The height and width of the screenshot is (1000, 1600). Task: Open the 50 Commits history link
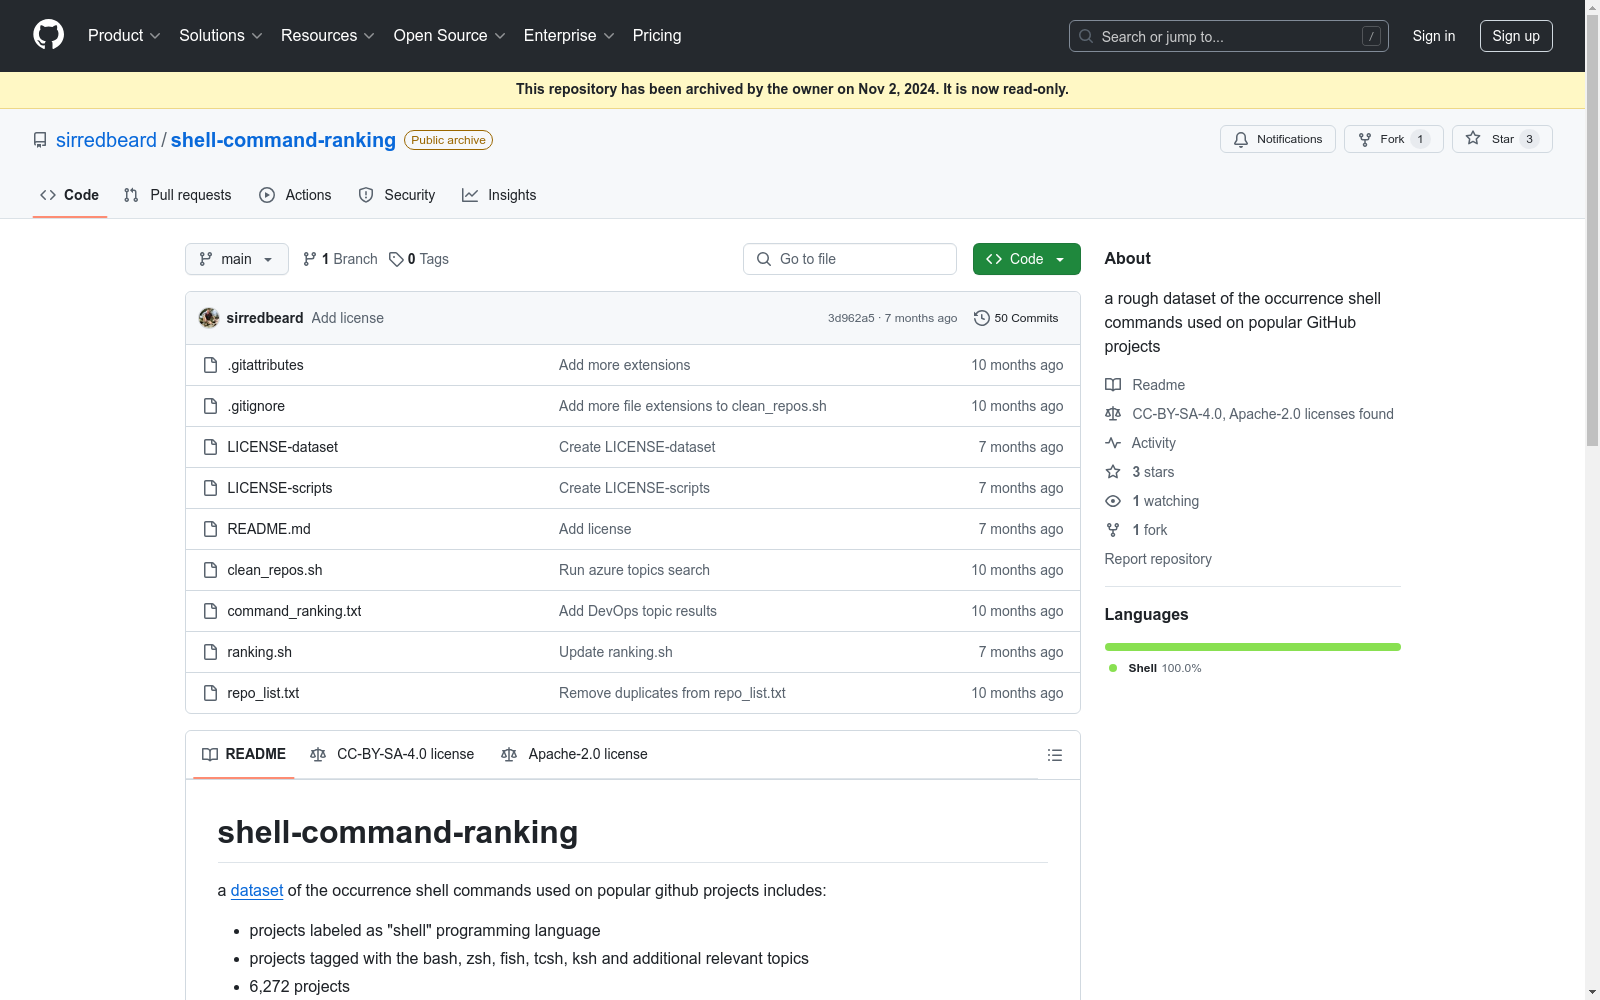pyautogui.click(x=1016, y=318)
